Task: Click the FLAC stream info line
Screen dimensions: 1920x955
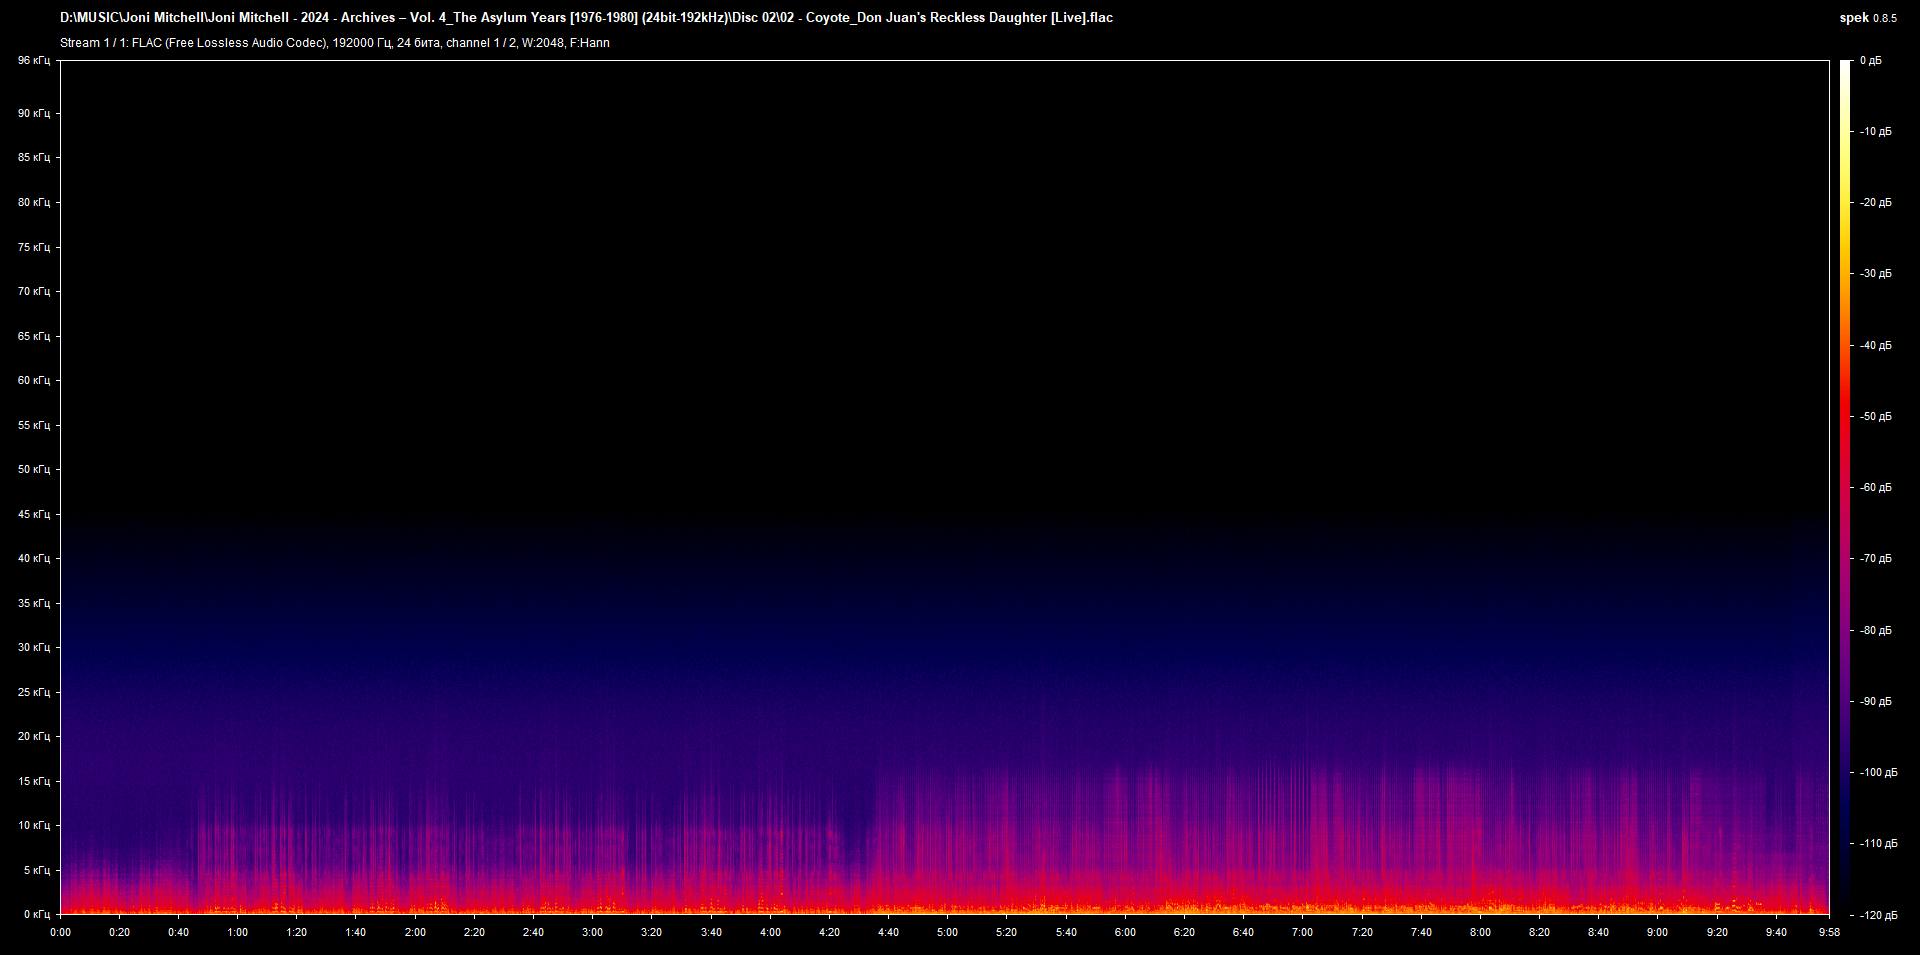Action: click(x=334, y=43)
